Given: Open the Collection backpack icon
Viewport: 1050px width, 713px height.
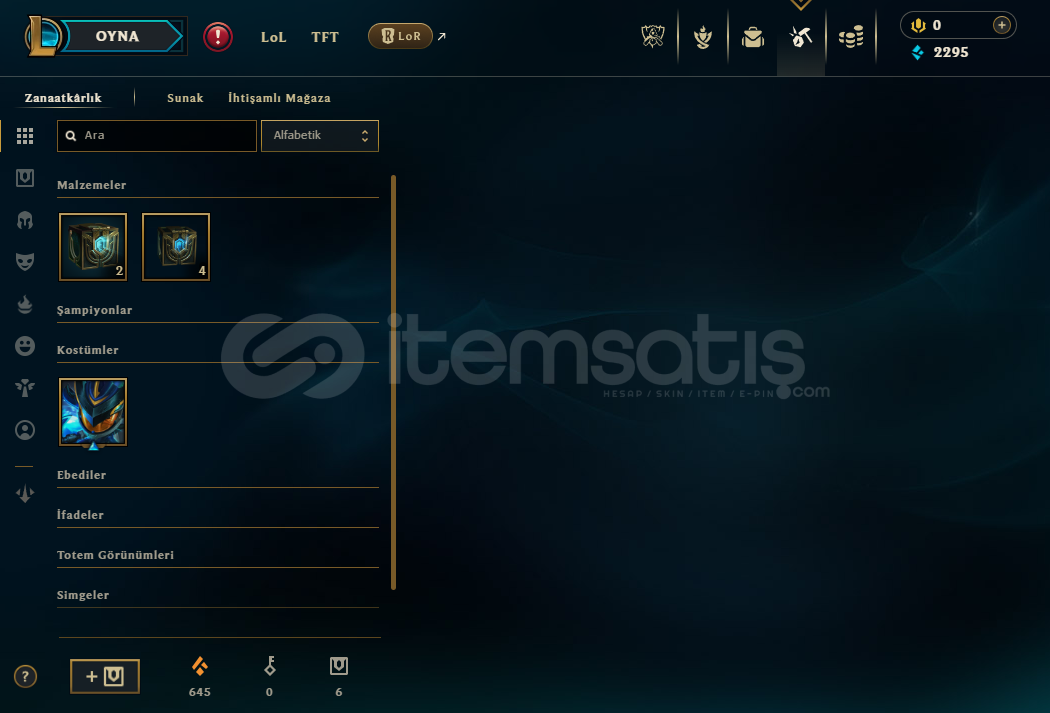Looking at the screenshot, I should tap(753, 37).
